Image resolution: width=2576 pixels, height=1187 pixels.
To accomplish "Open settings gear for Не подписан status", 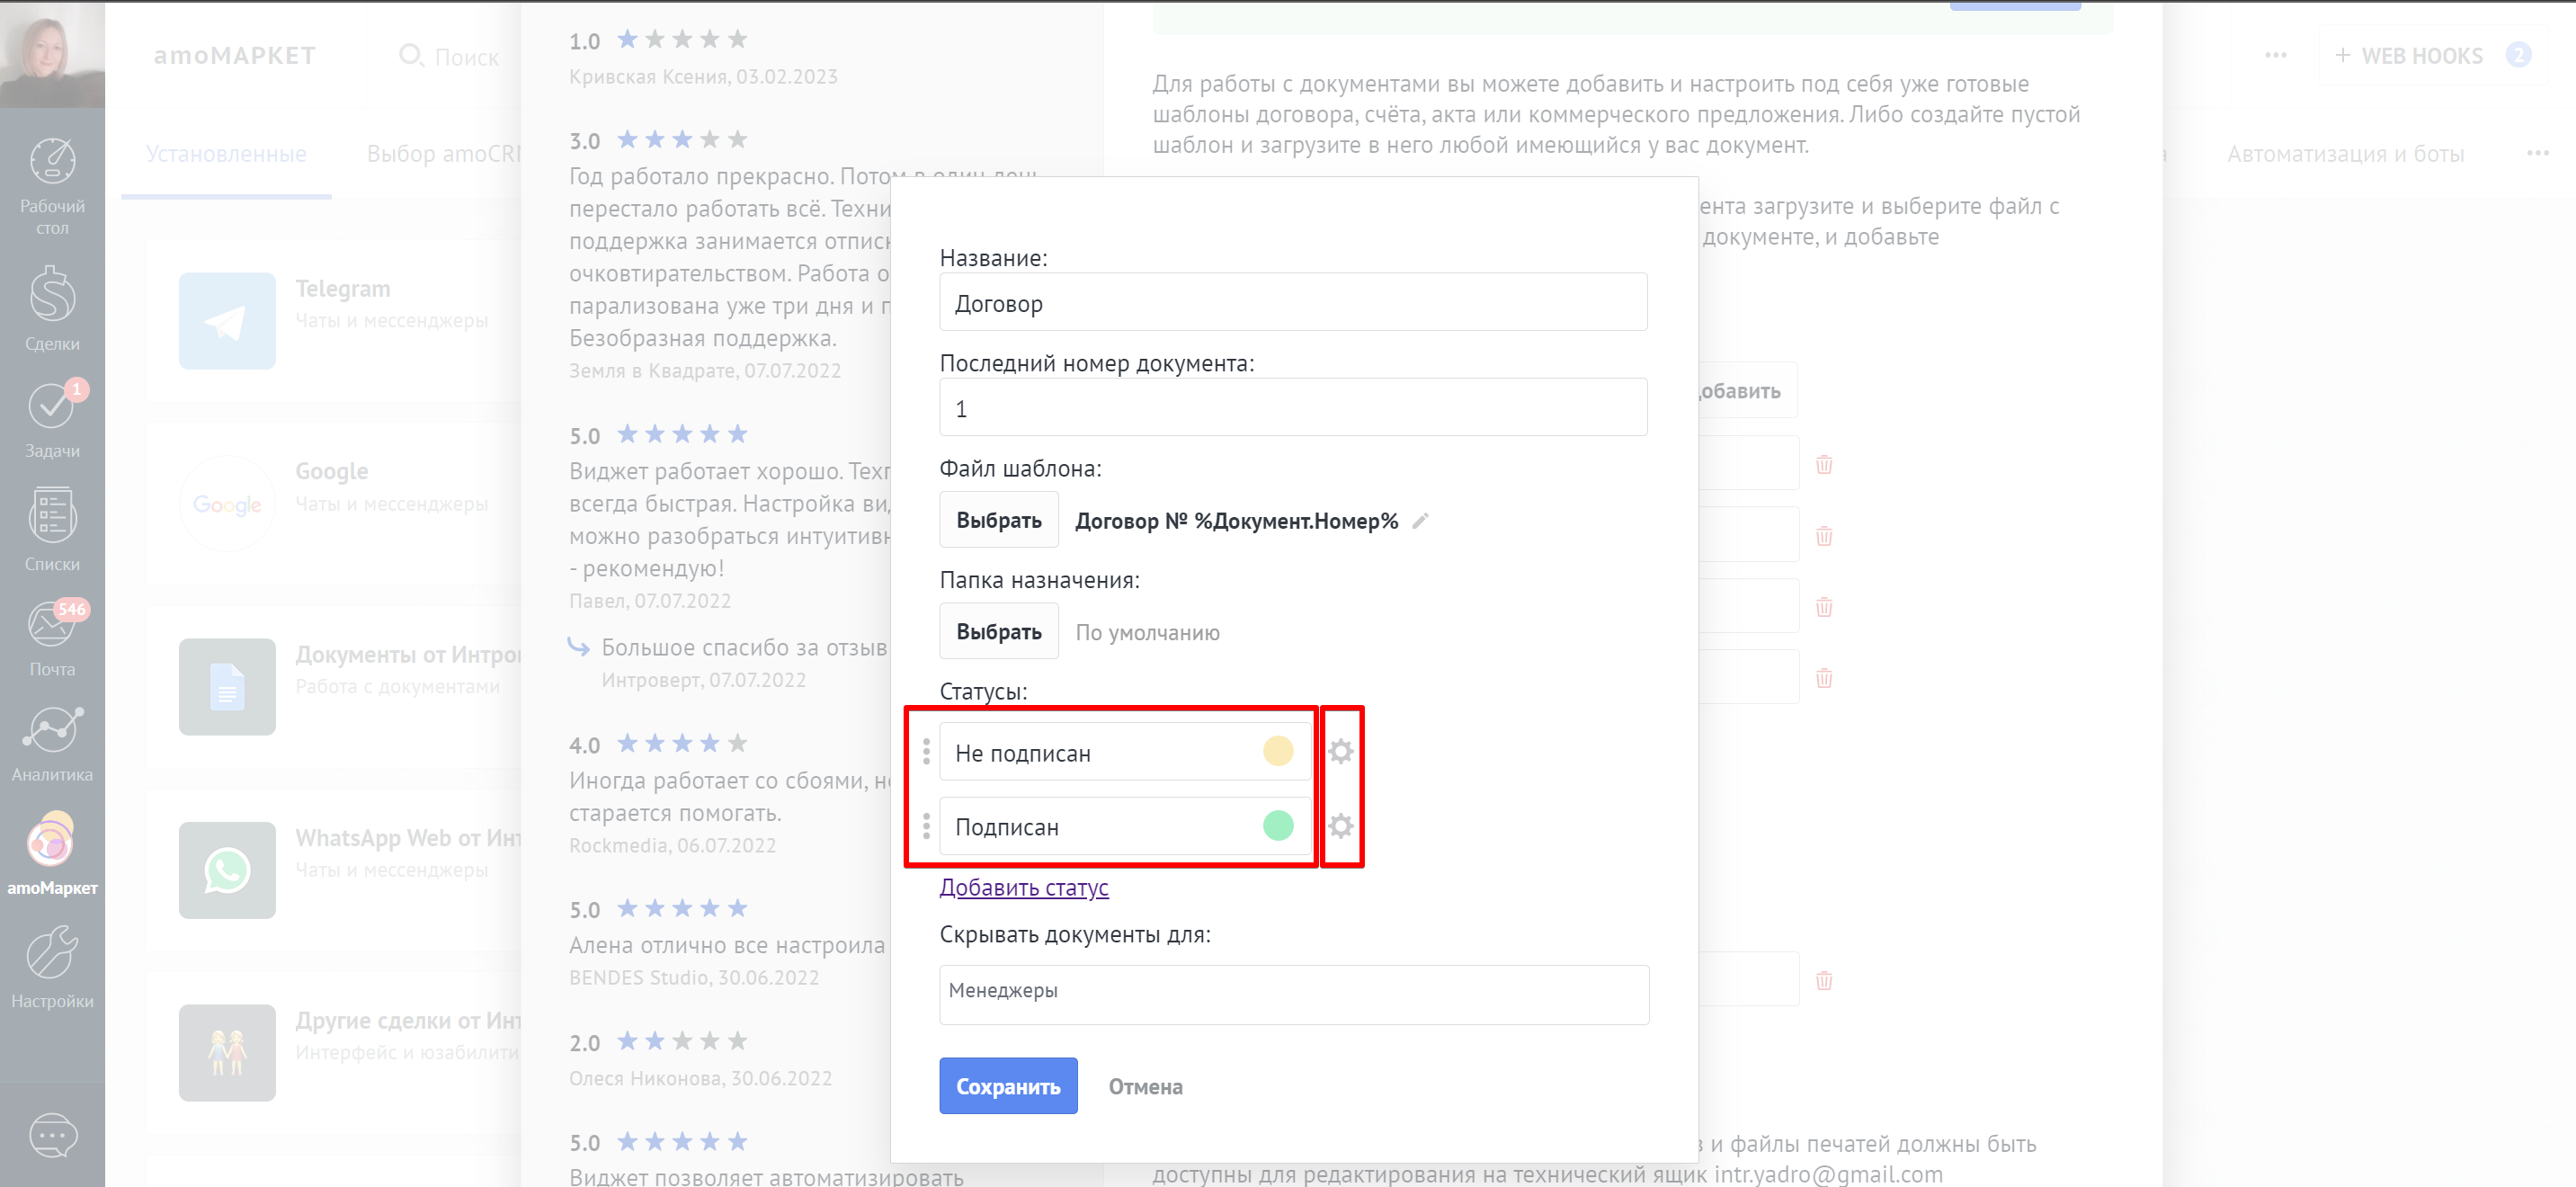I will click(1341, 751).
